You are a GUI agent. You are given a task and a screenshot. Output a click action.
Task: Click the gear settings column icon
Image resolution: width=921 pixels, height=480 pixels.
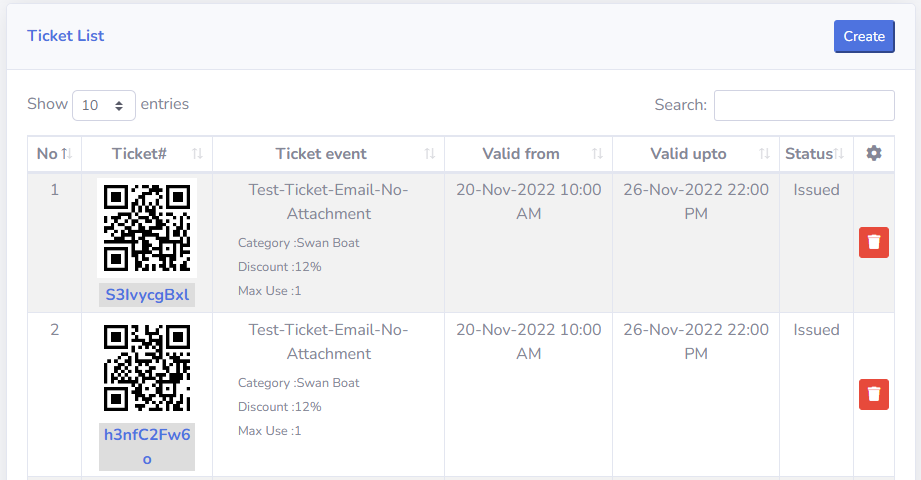pyautogui.click(x=874, y=153)
